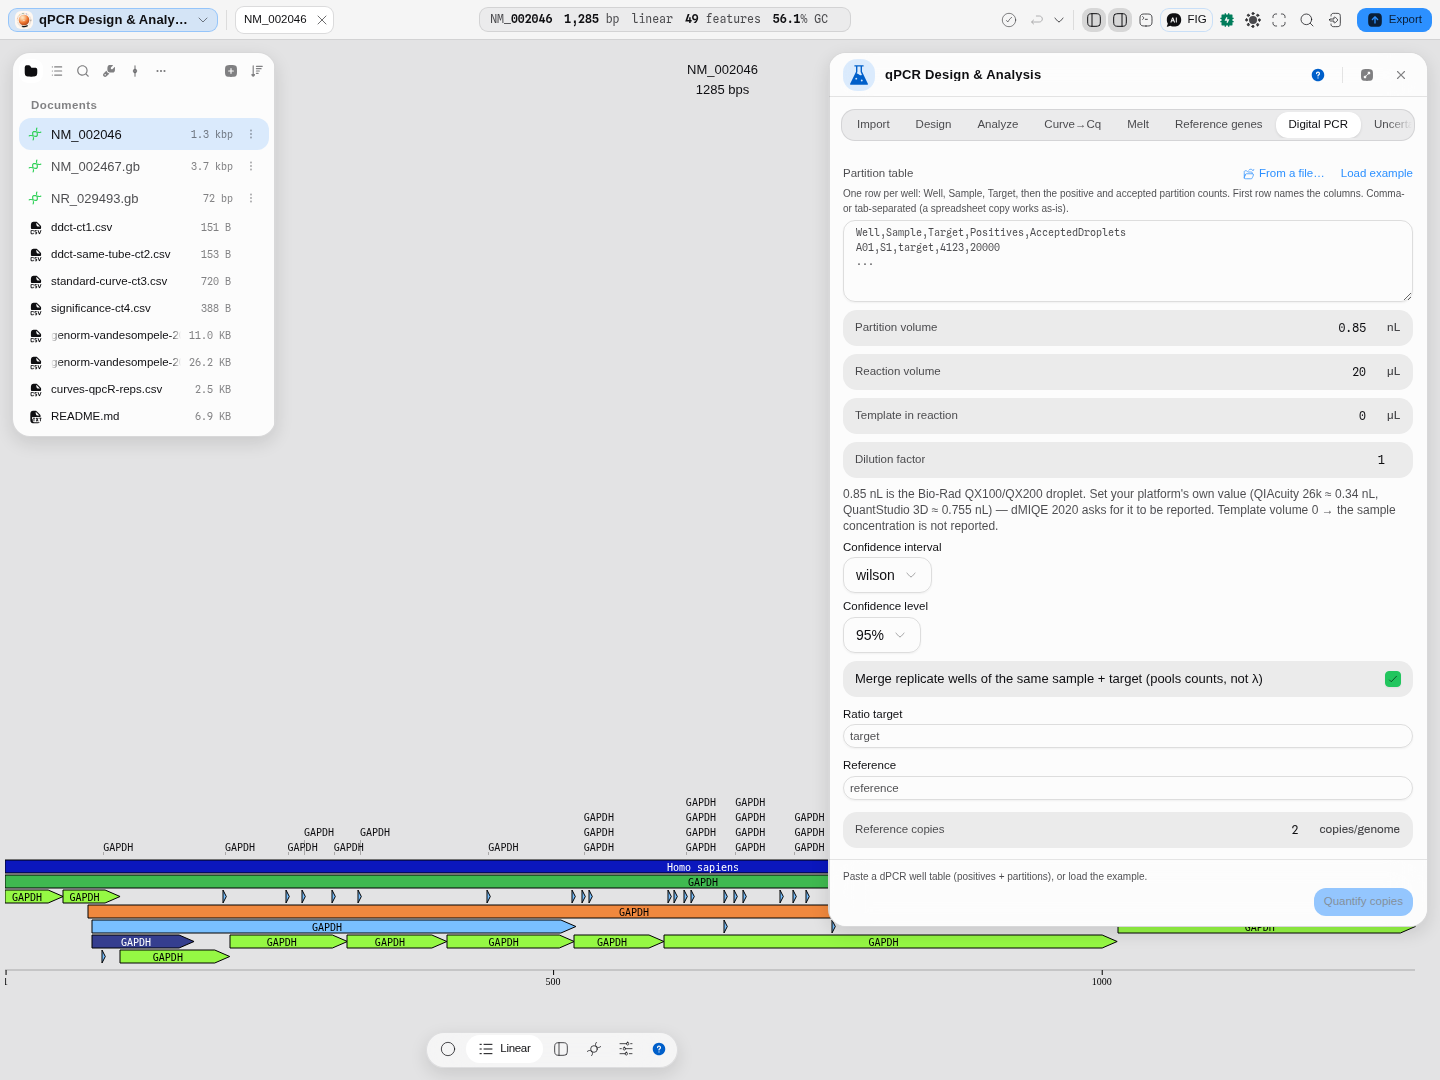Switch to the Import tab
This screenshot has height=1080, width=1440.
point(873,125)
